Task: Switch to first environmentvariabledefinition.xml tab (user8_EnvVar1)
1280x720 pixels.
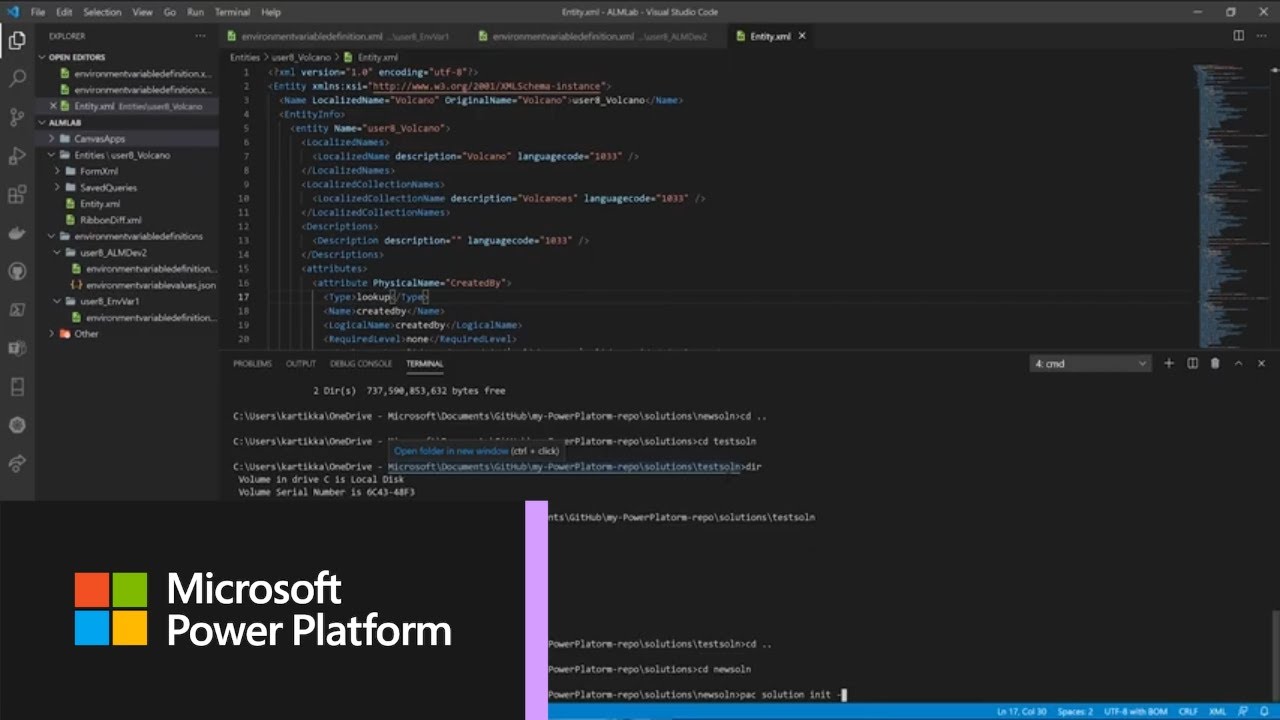Action: pyautogui.click(x=345, y=36)
